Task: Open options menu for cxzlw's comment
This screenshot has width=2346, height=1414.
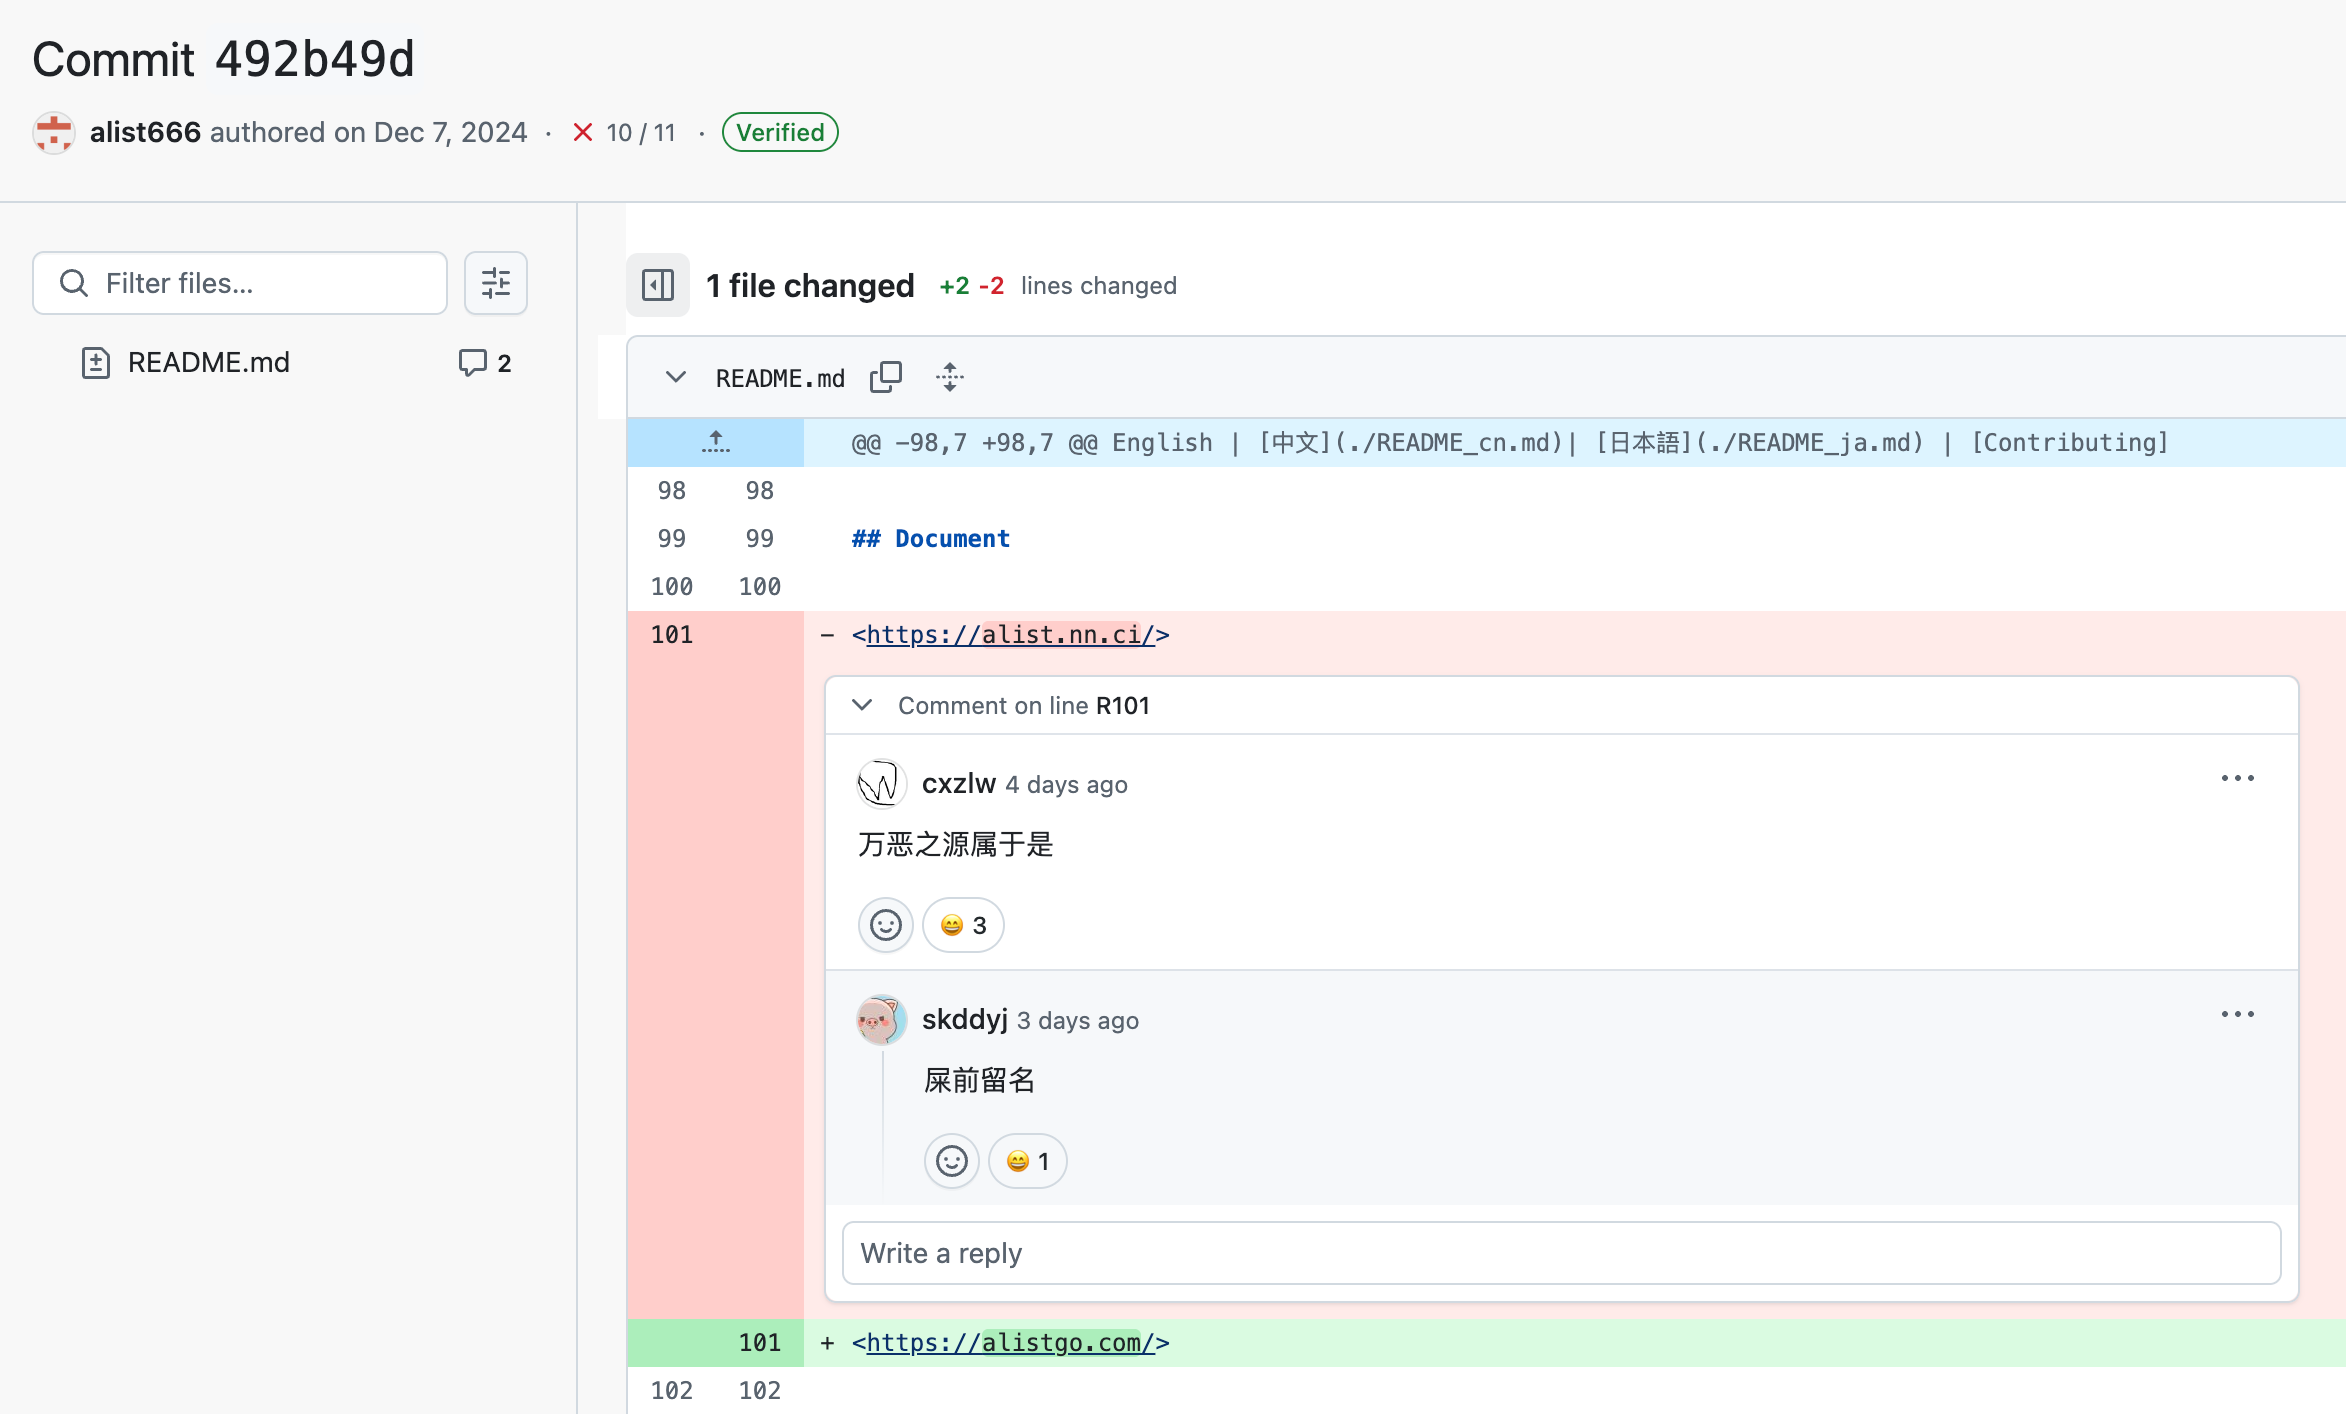Action: (x=2237, y=778)
